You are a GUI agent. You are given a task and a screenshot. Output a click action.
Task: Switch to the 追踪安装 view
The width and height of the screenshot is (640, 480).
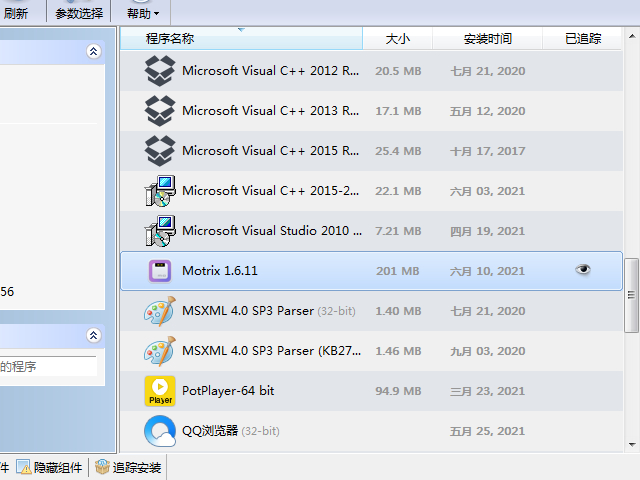128,467
